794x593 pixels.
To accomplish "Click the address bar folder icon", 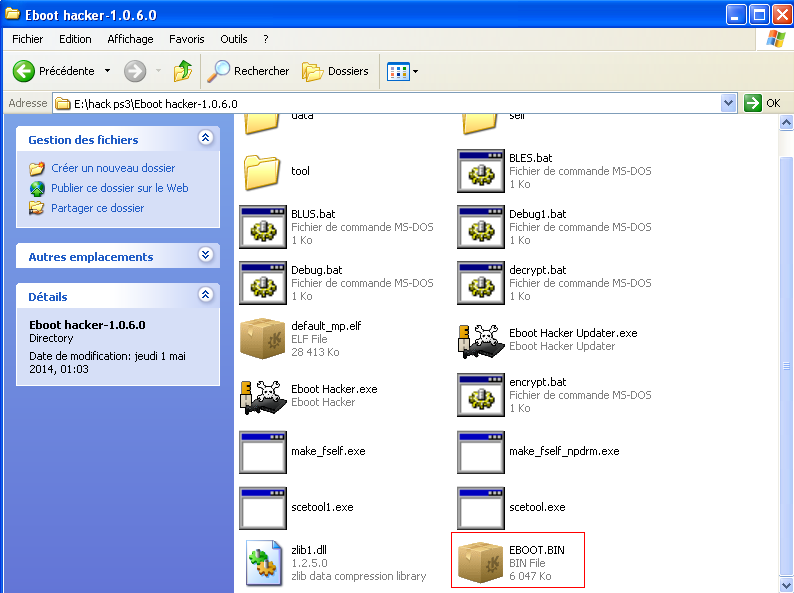I will (62, 104).
